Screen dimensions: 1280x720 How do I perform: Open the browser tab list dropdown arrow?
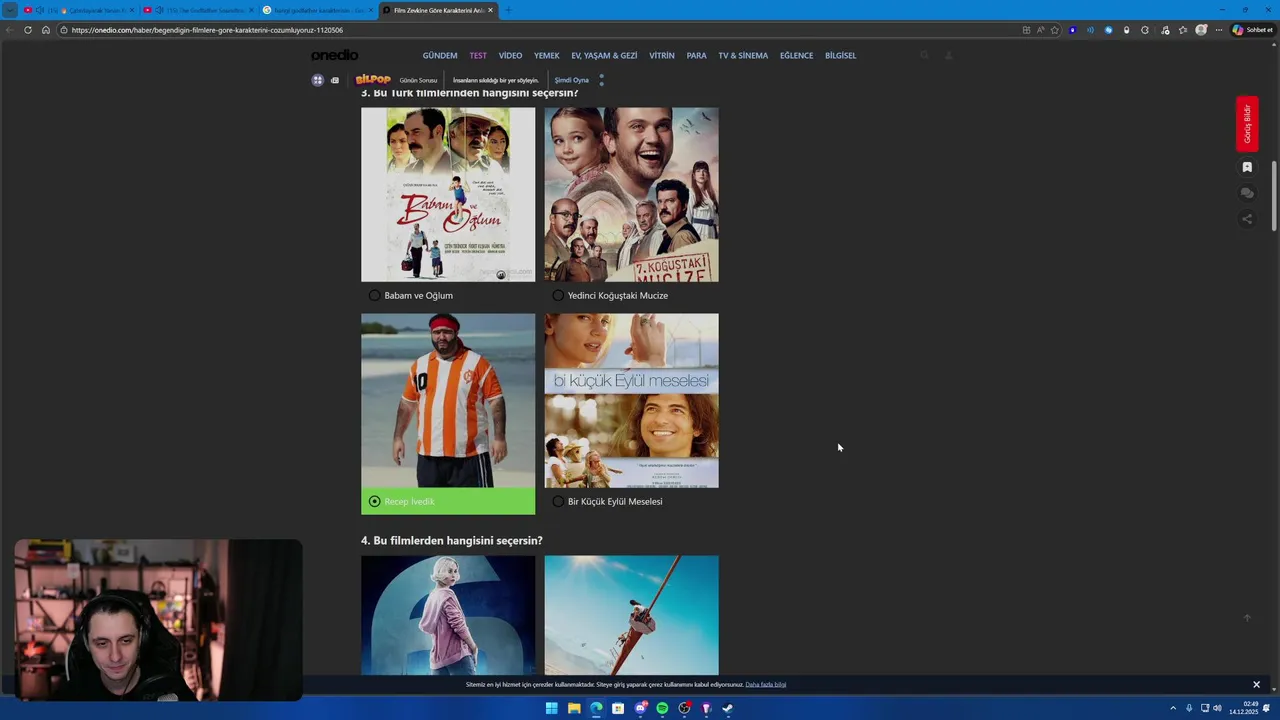pos(10,10)
